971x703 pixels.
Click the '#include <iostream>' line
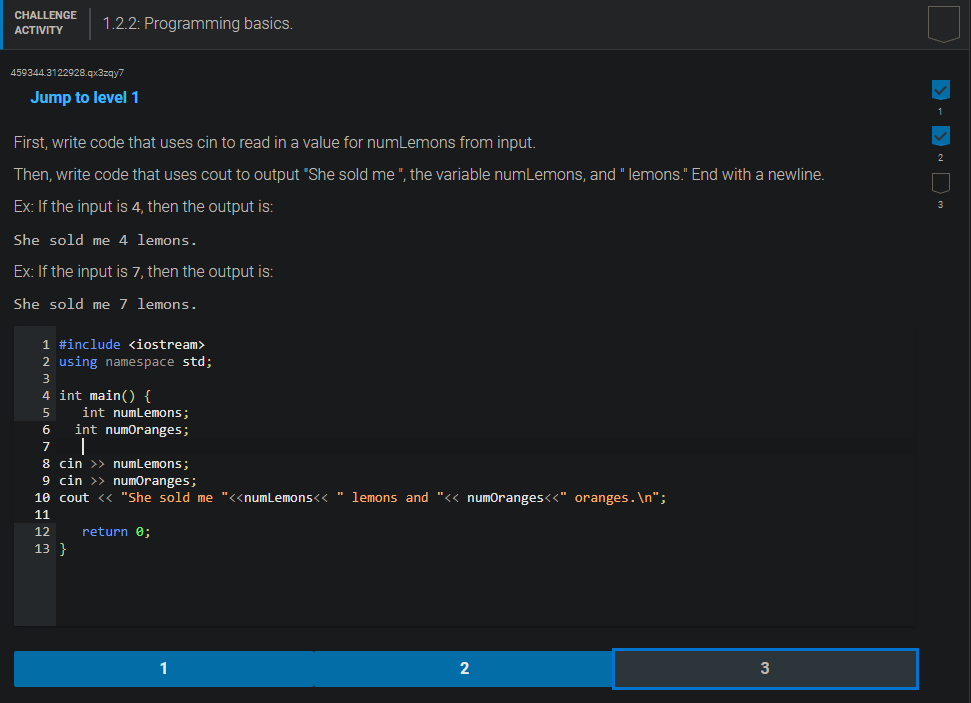click(132, 344)
